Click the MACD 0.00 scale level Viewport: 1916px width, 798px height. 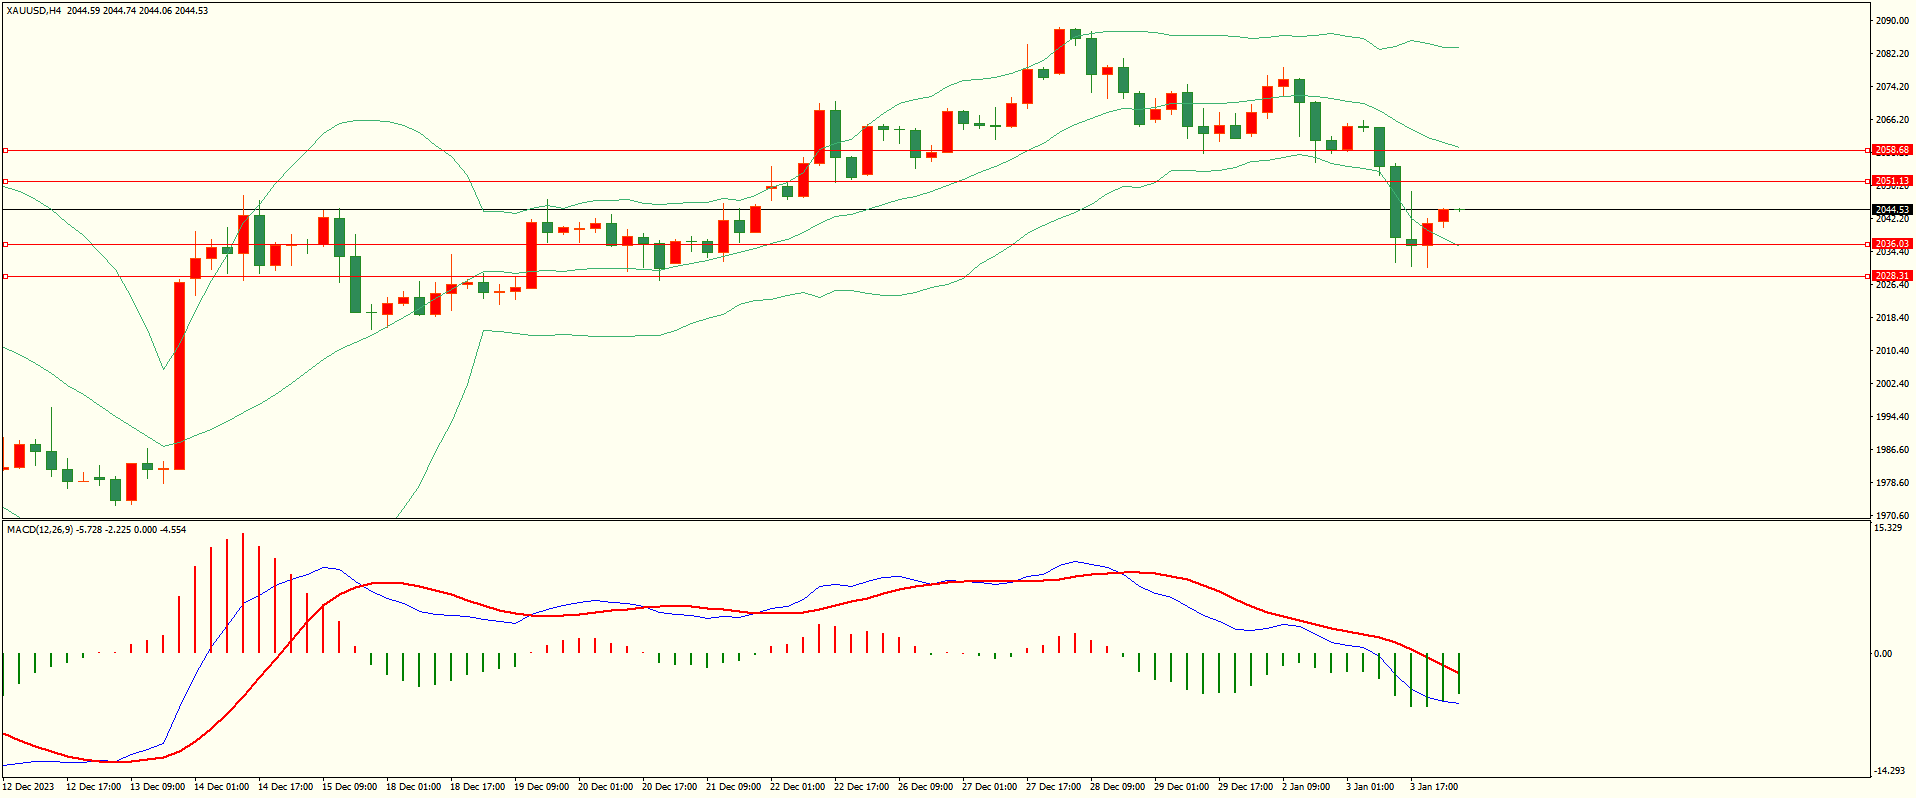click(x=1882, y=654)
